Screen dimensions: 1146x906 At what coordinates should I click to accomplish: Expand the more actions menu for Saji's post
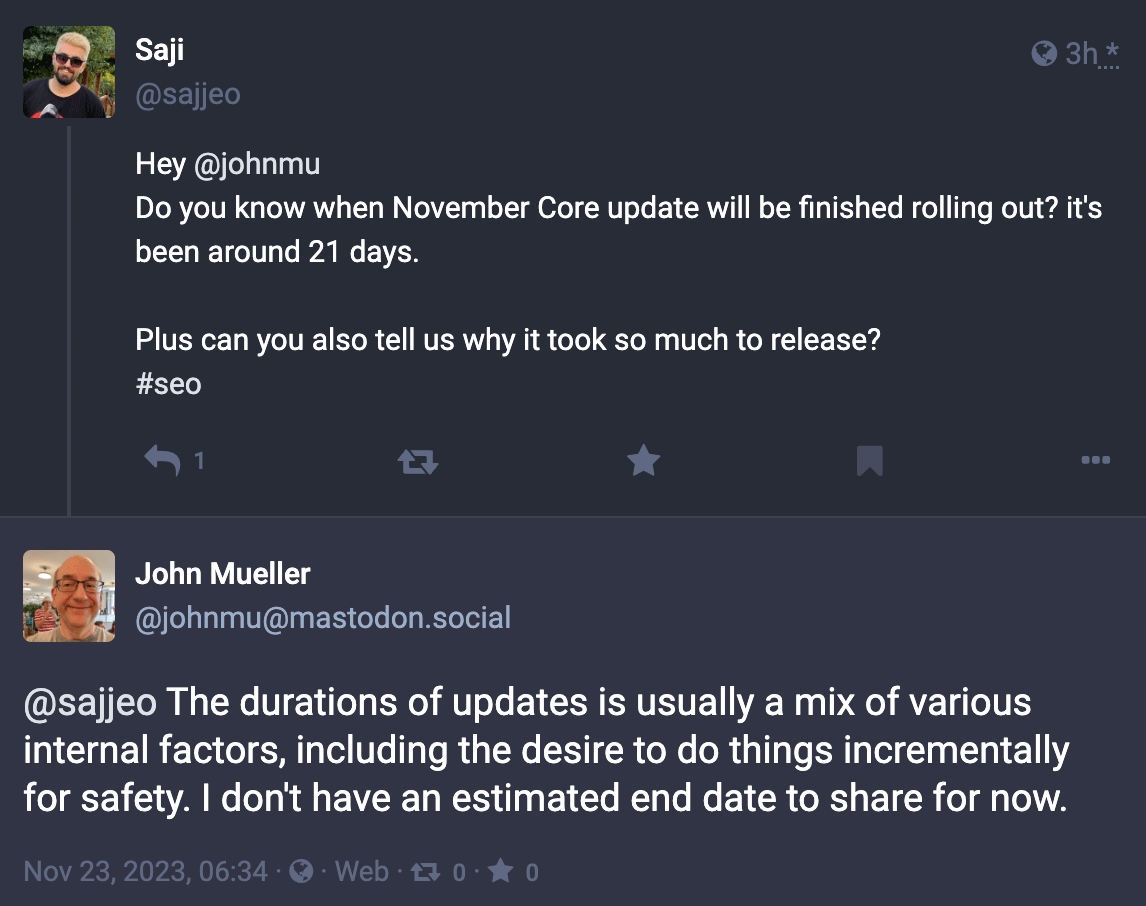click(1095, 460)
